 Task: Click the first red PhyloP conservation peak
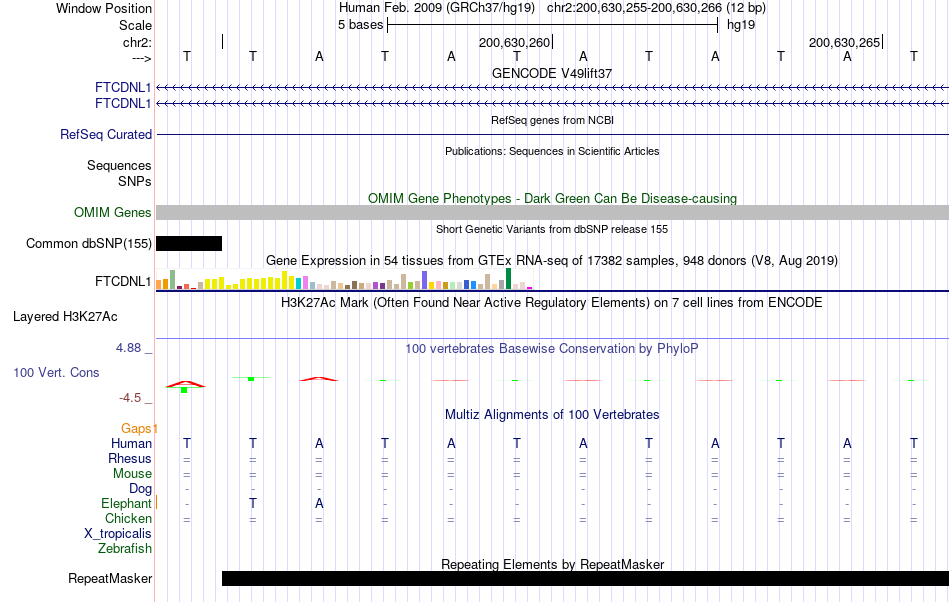[186, 384]
